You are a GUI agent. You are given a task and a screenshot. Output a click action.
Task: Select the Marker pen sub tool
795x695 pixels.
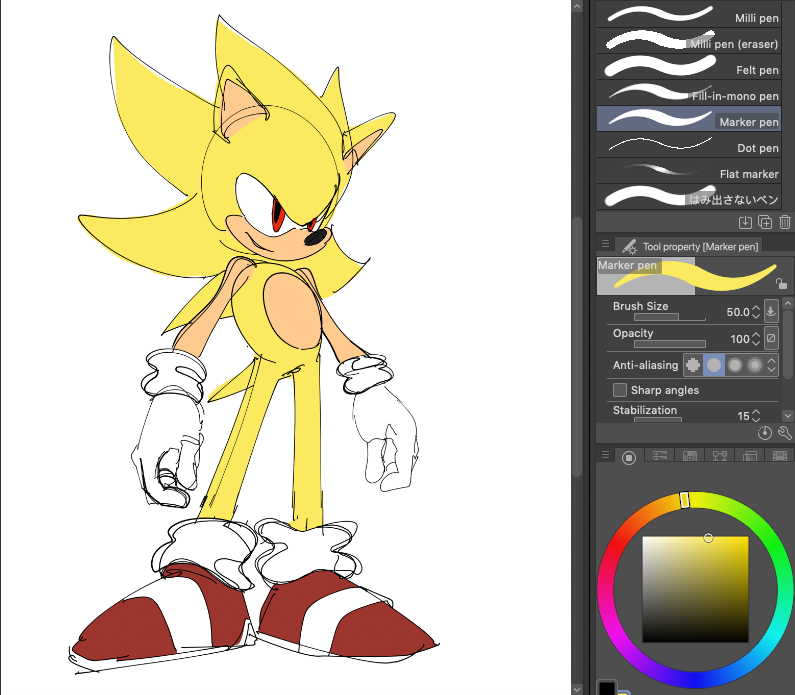(689, 119)
